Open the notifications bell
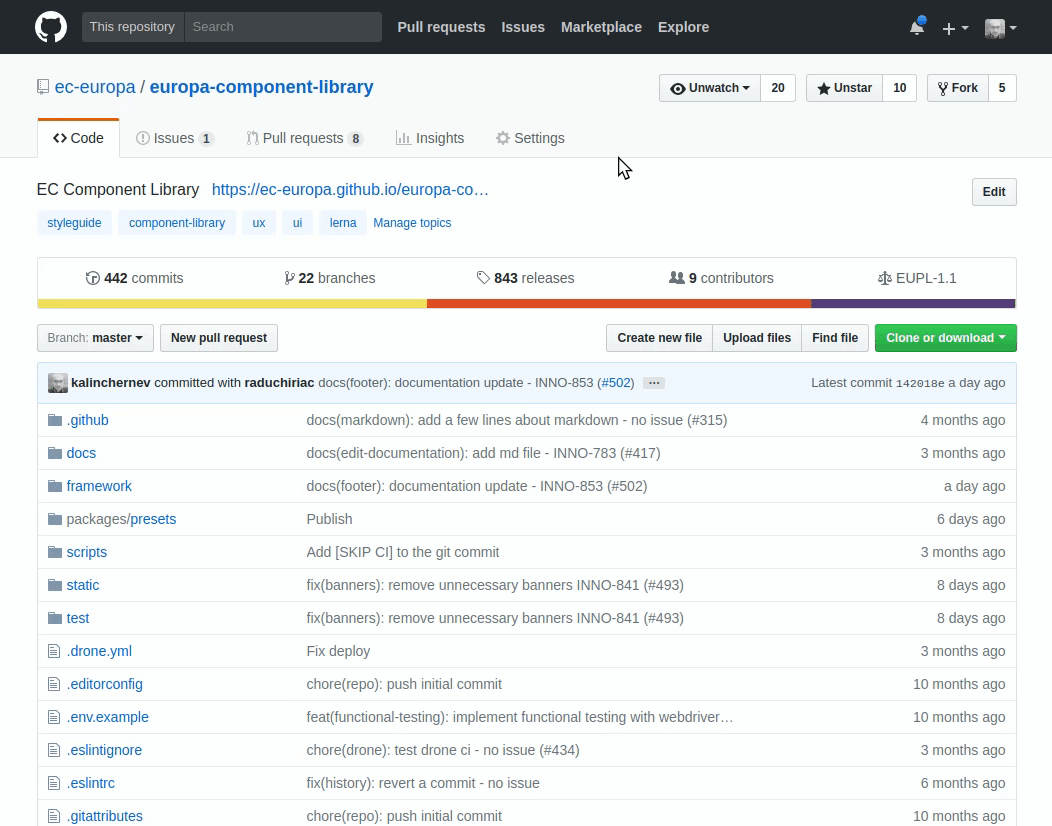 click(x=916, y=27)
